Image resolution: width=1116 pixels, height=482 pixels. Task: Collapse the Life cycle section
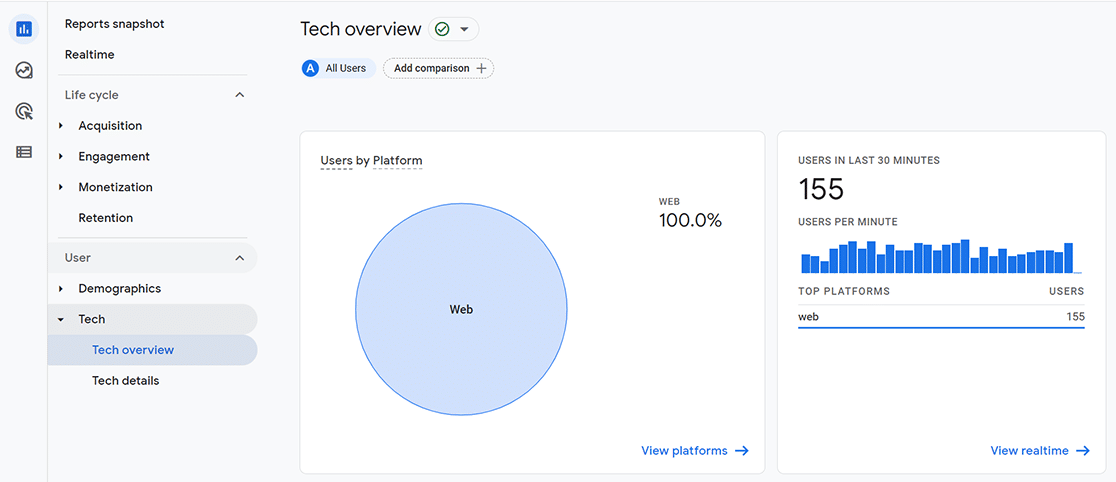coord(239,95)
